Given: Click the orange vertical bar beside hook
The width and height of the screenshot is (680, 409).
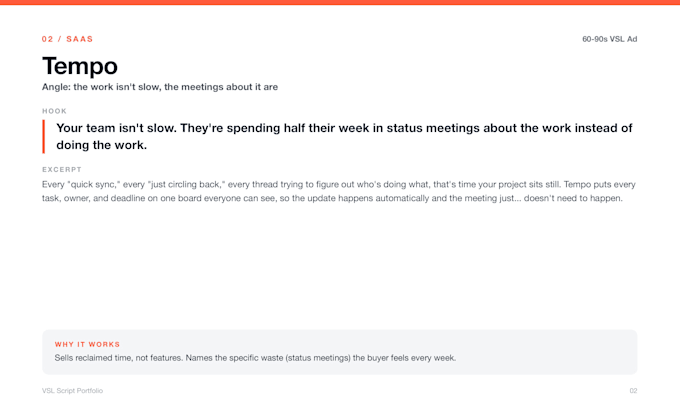Looking at the screenshot, I should (43, 137).
